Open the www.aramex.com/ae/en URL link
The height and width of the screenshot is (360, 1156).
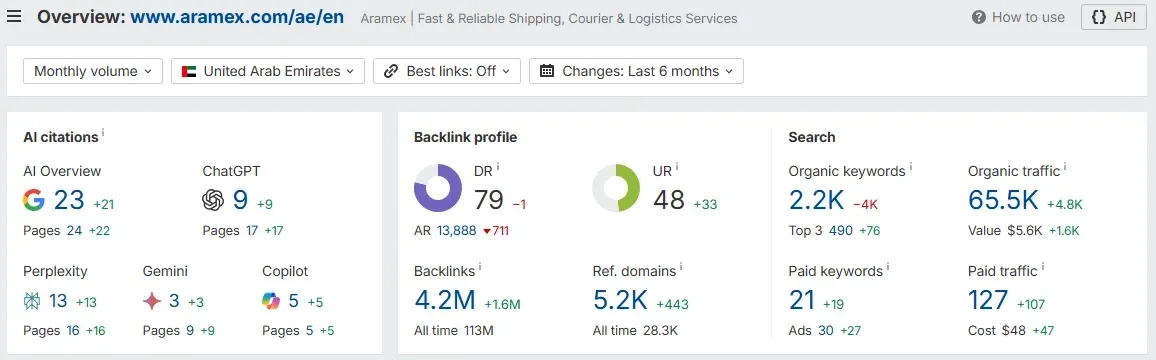point(237,17)
